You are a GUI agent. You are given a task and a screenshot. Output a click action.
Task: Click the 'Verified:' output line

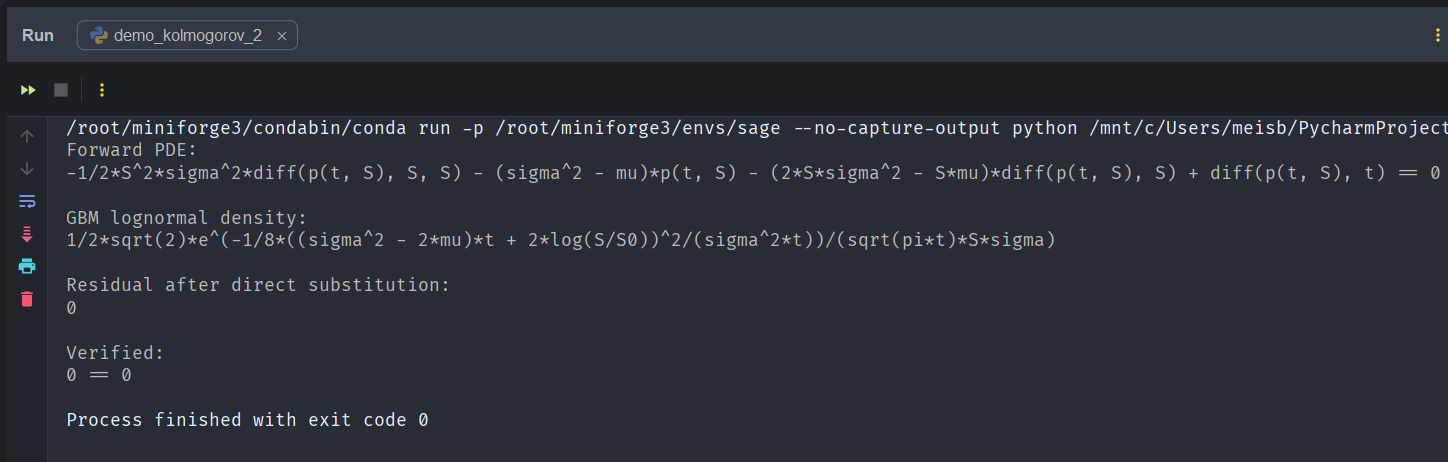click(115, 353)
